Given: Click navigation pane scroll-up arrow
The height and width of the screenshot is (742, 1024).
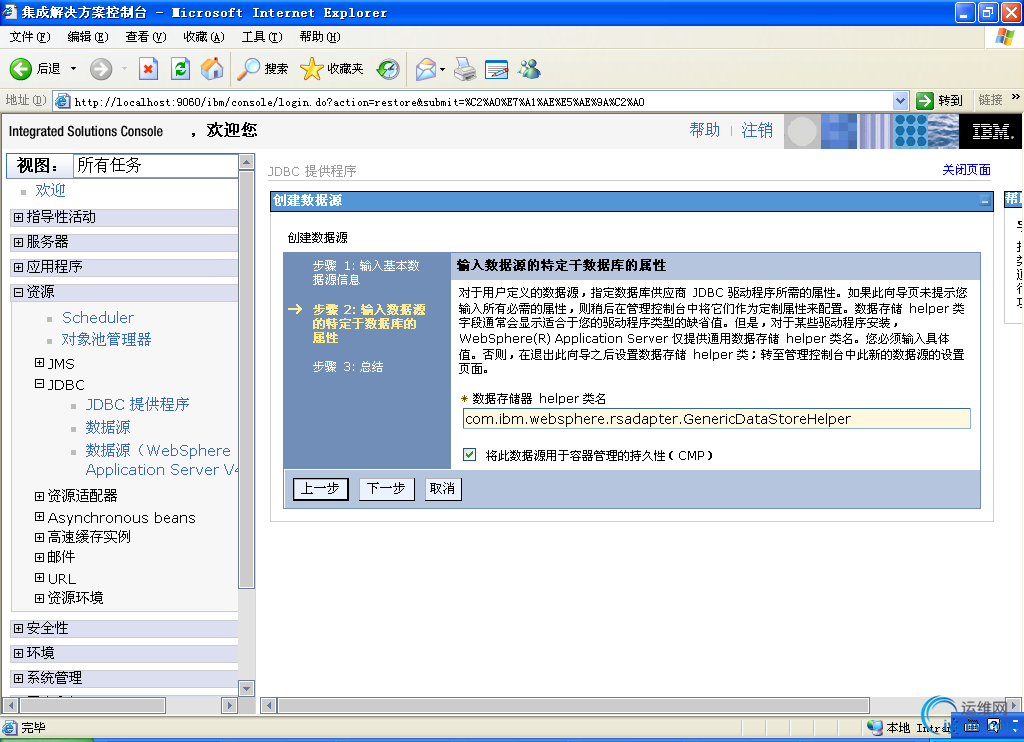Looking at the screenshot, I should coord(246,162).
